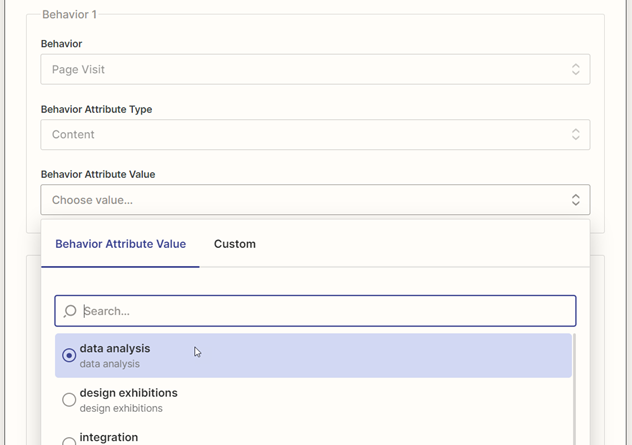Collapse the Choose value dropdown
Viewport: 632px width, 445px height.
(300, 200)
